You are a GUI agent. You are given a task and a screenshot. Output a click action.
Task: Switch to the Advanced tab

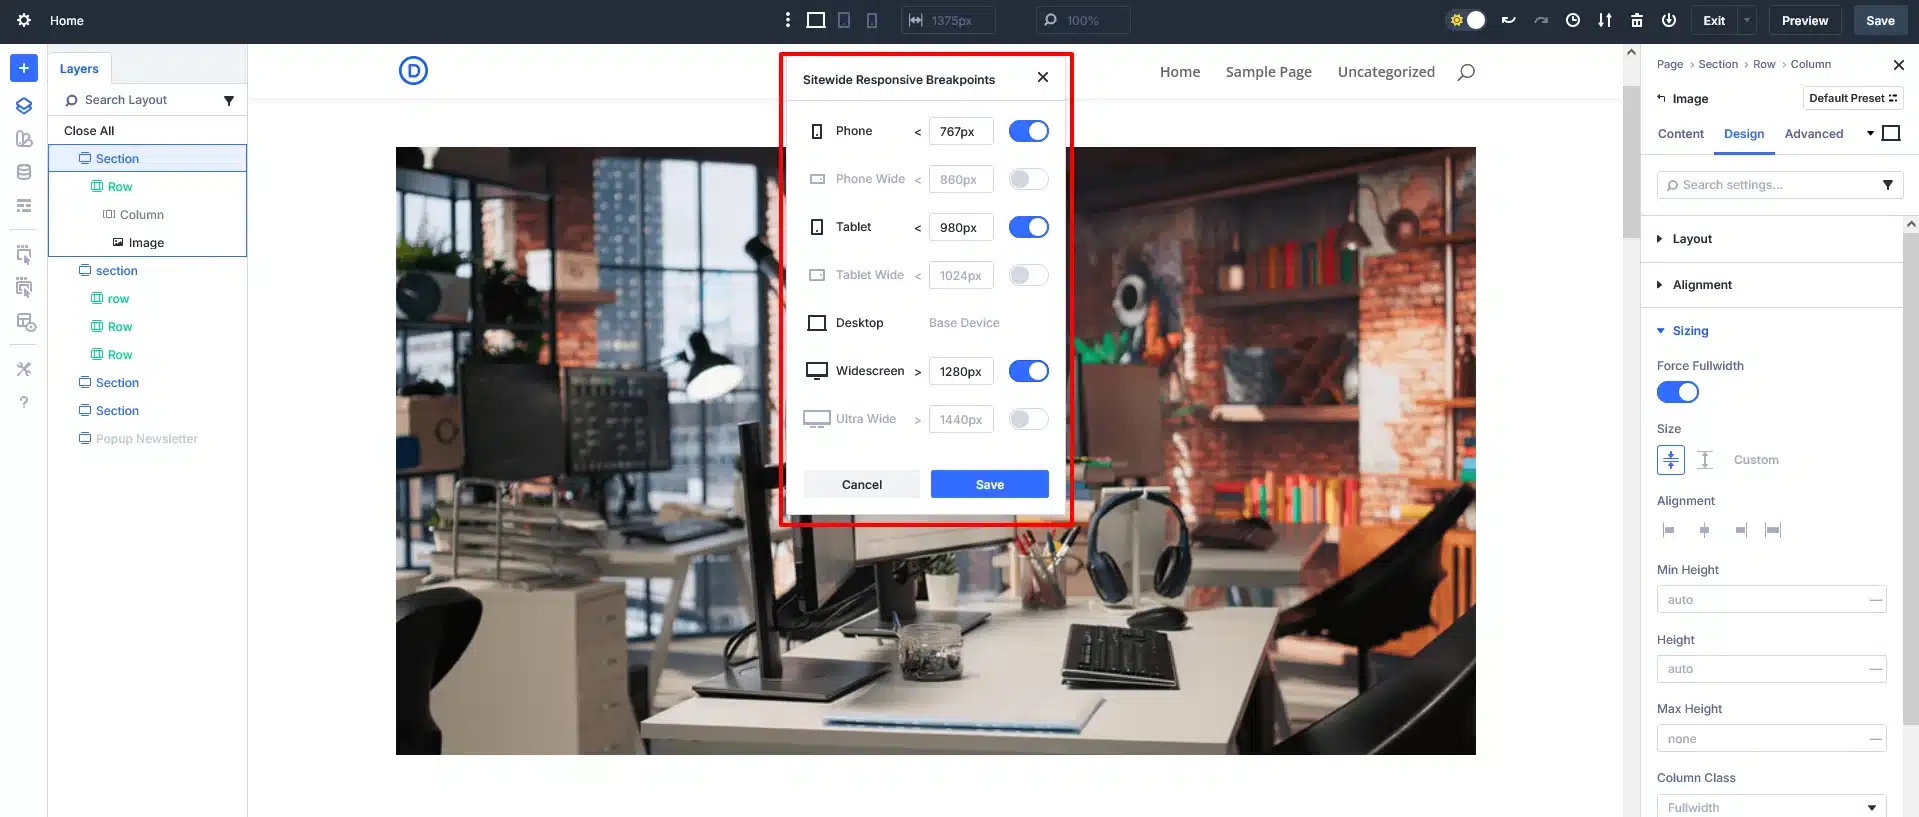click(x=1813, y=134)
